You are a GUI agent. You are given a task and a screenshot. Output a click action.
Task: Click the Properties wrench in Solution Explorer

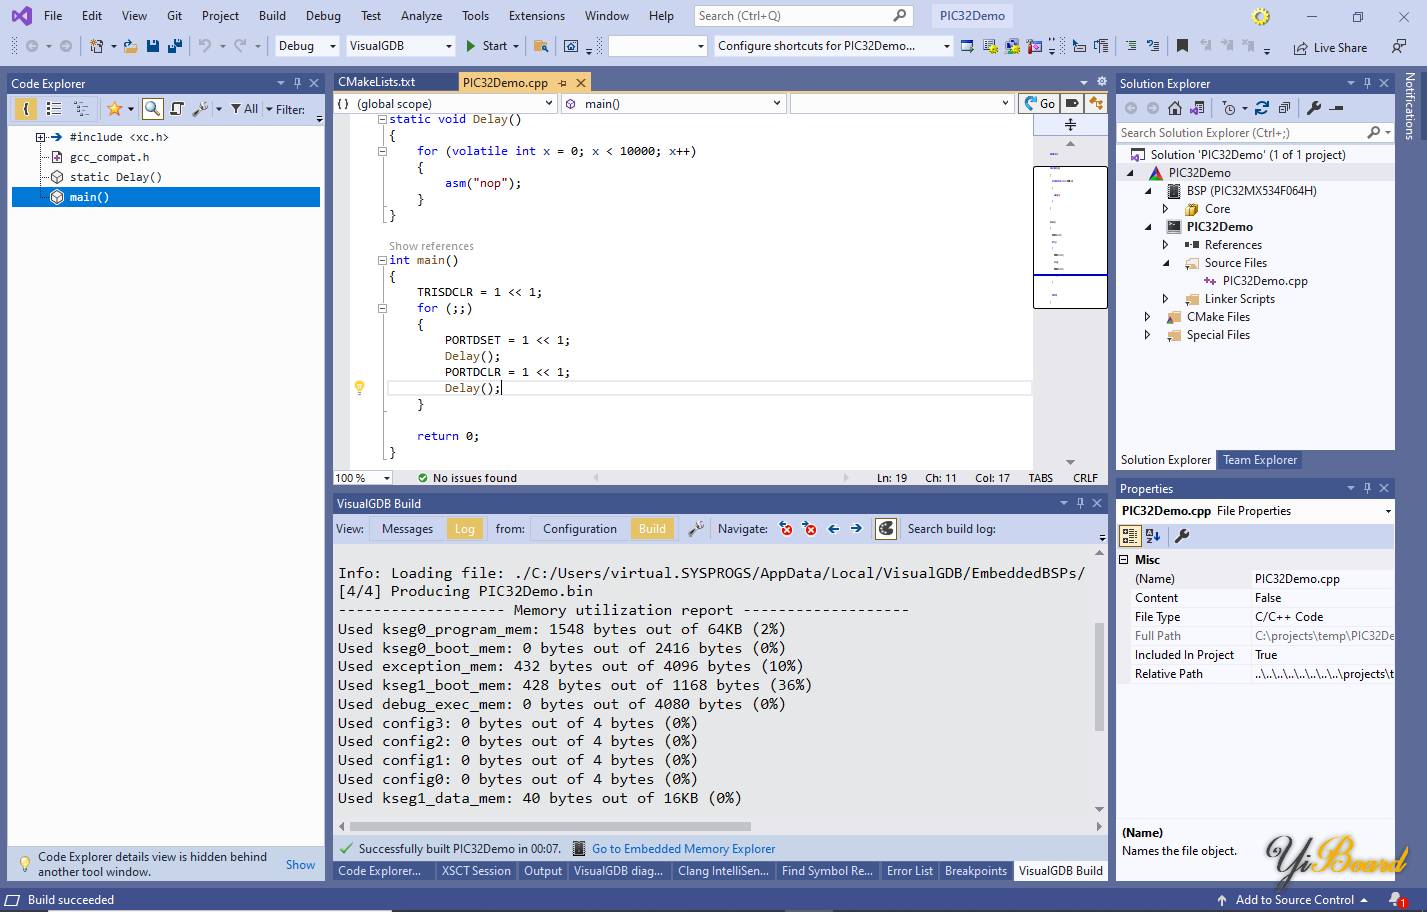[1314, 108]
